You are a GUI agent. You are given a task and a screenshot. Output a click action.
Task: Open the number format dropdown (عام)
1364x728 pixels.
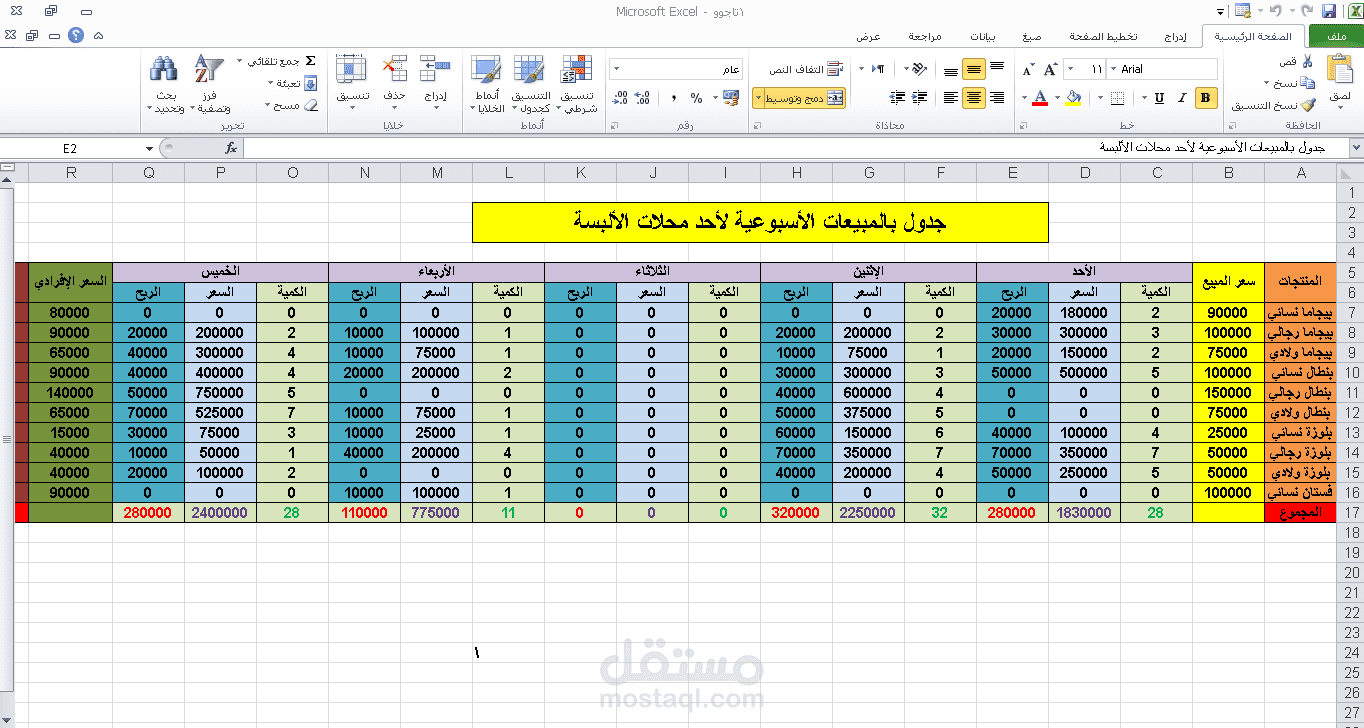pyautogui.click(x=615, y=69)
